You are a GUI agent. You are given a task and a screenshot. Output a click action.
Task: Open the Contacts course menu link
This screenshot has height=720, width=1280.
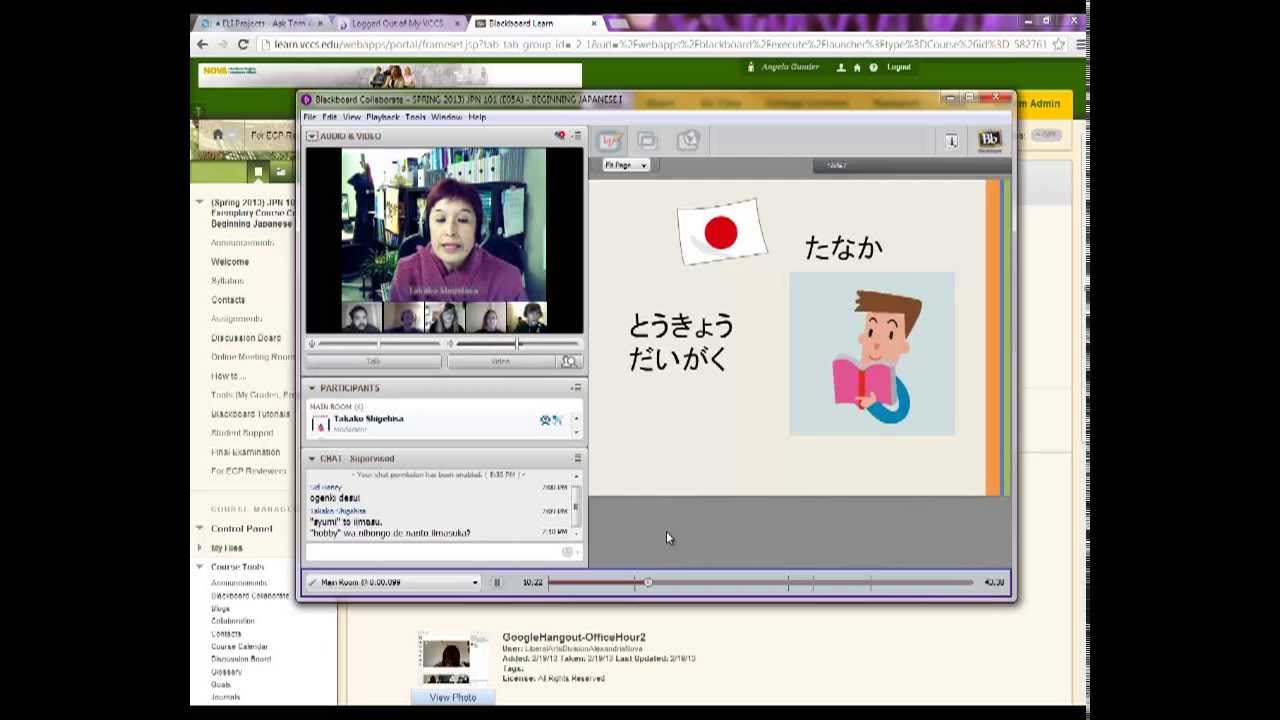[x=228, y=300]
